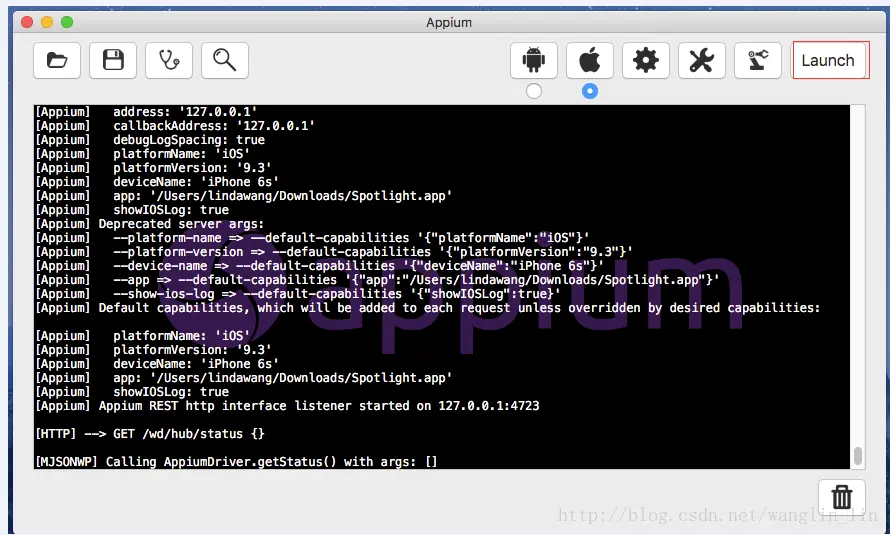Viewport: 890px width, 535px height.
Task: Open a saved configuration with the folder icon
Action: click(57, 60)
